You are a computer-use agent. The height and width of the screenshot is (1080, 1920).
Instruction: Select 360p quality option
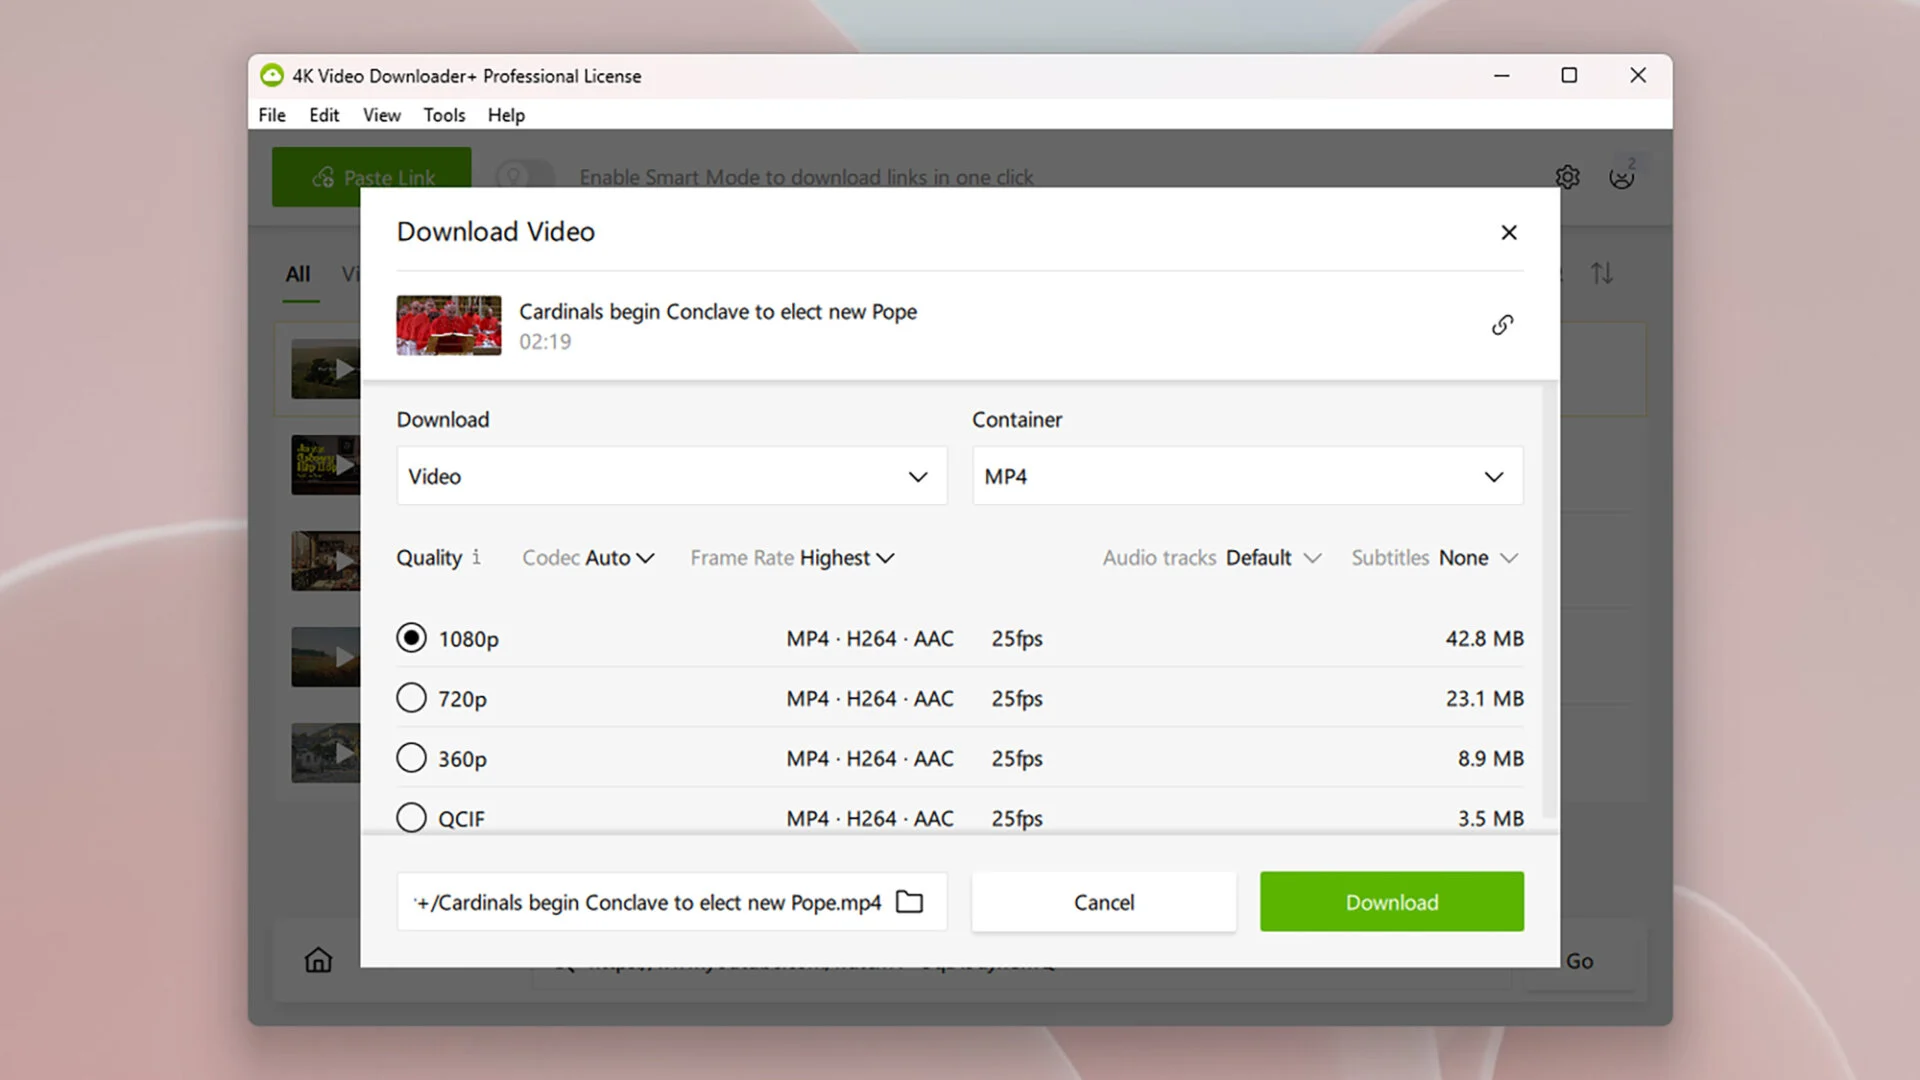click(x=411, y=758)
